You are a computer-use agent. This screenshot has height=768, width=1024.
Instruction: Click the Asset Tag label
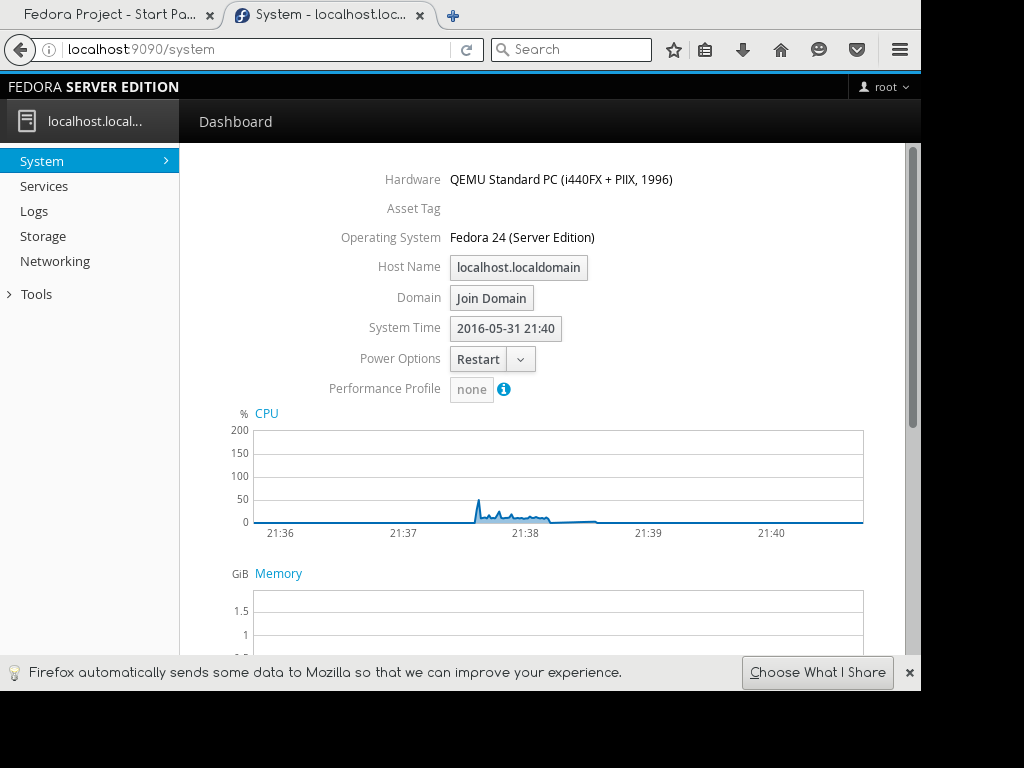(413, 209)
